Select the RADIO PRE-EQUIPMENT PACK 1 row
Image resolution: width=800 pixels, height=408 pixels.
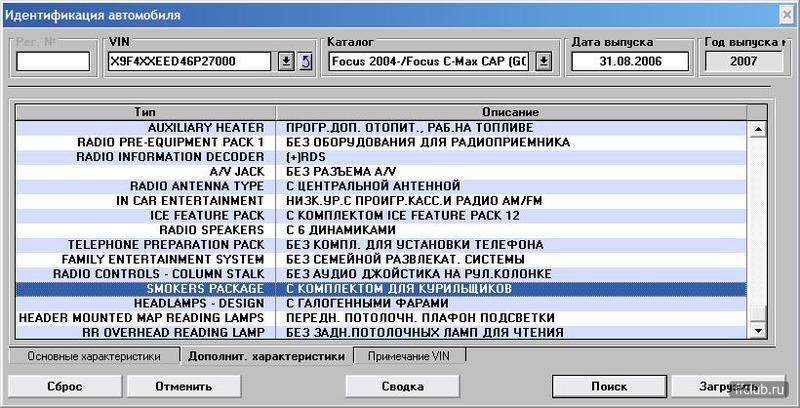pos(381,142)
